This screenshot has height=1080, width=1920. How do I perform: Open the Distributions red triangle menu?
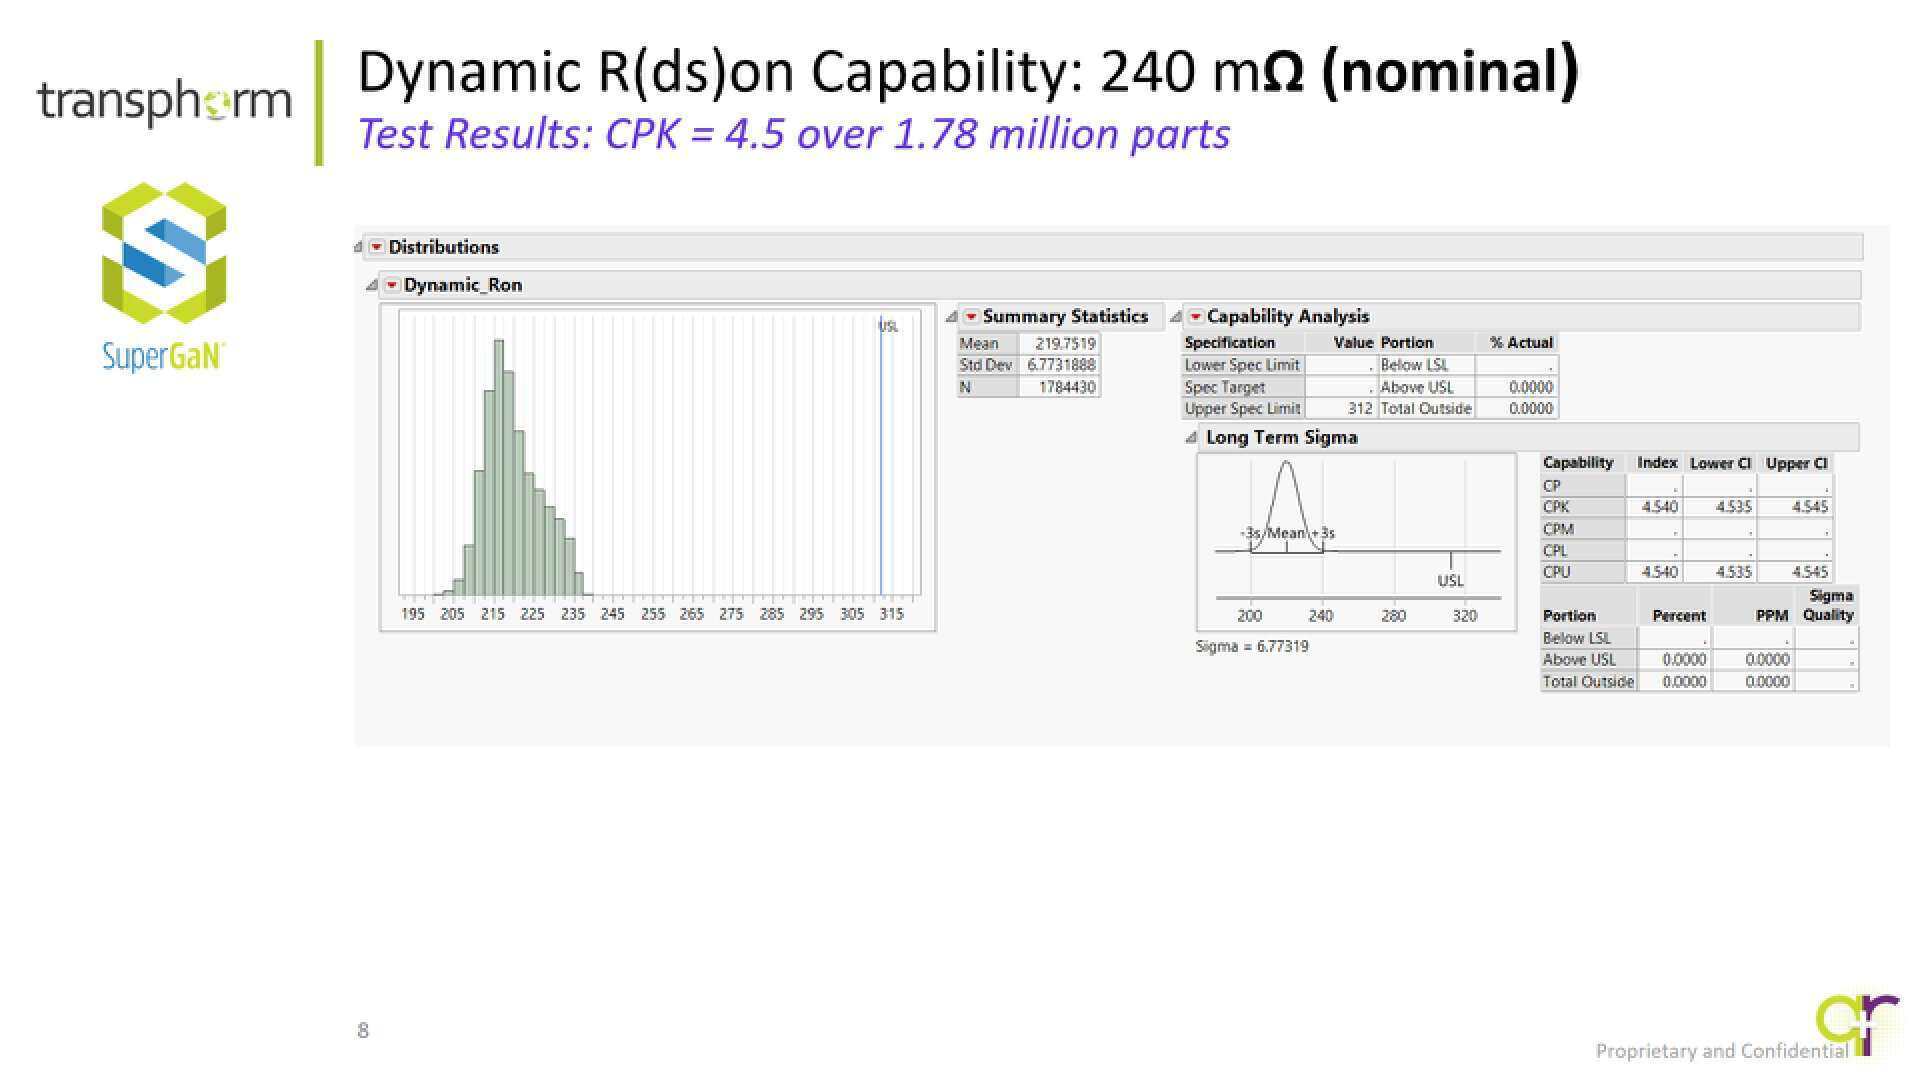(x=376, y=247)
